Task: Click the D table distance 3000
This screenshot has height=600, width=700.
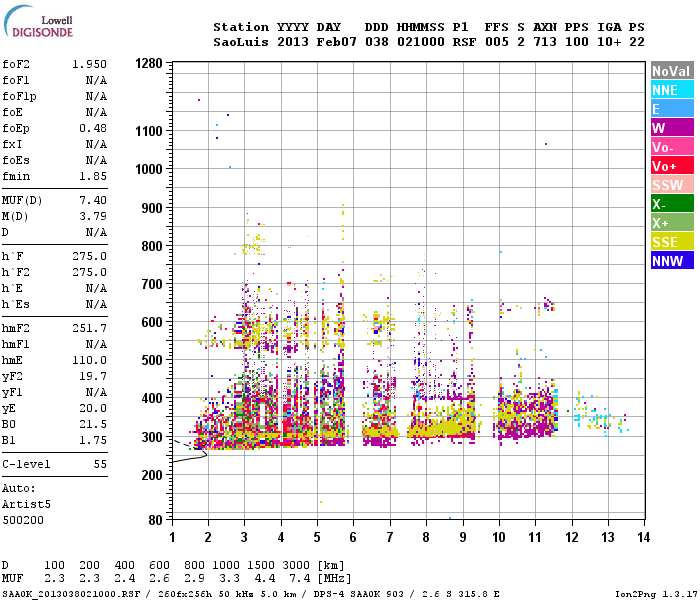Action: pos(296,565)
